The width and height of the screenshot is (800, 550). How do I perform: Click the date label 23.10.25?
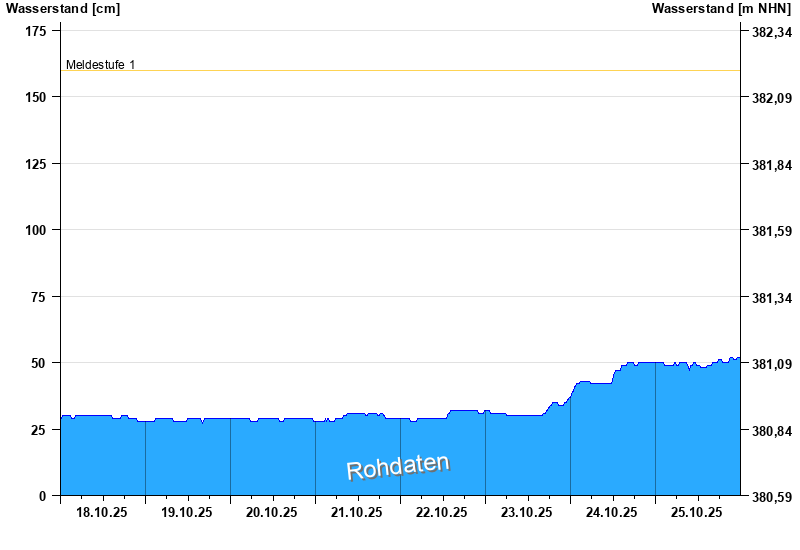pyautogui.click(x=527, y=513)
